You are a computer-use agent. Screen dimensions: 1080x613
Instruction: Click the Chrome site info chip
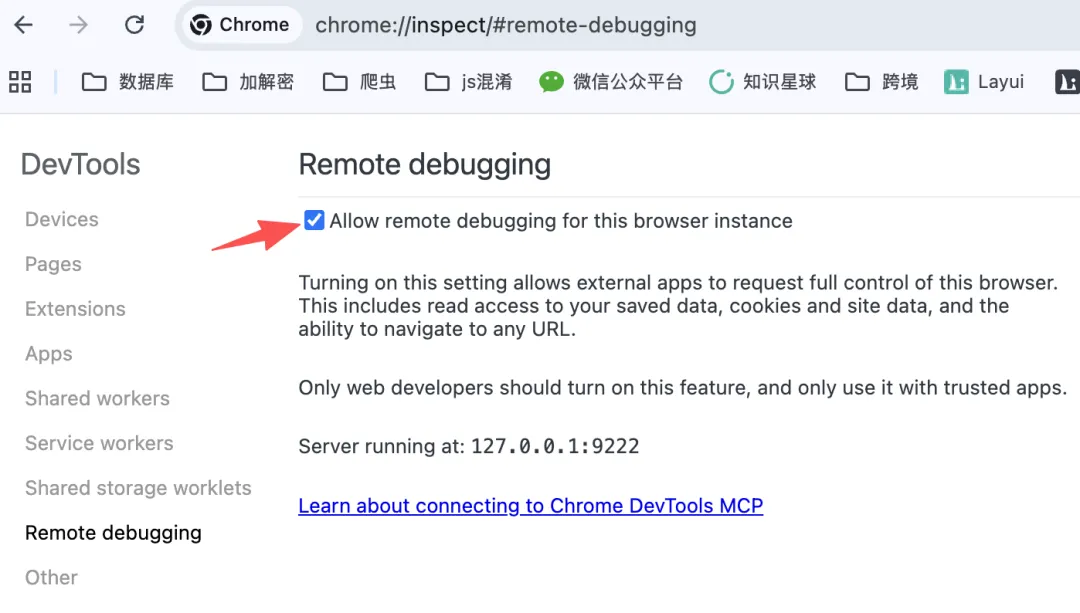click(240, 25)
